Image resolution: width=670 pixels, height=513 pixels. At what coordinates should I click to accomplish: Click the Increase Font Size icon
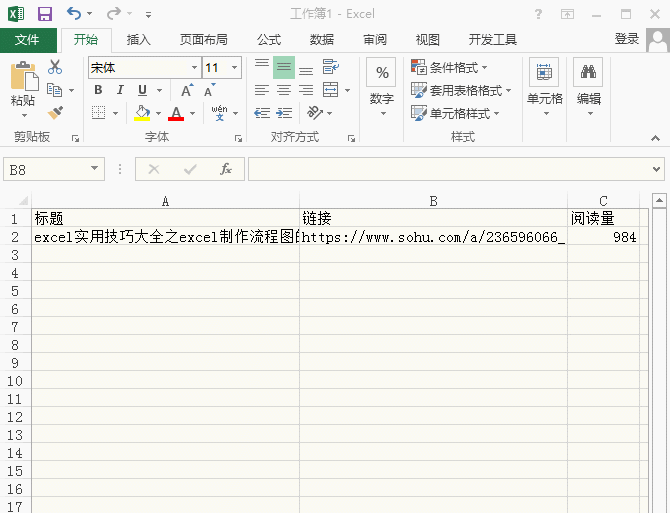[187, 90]
